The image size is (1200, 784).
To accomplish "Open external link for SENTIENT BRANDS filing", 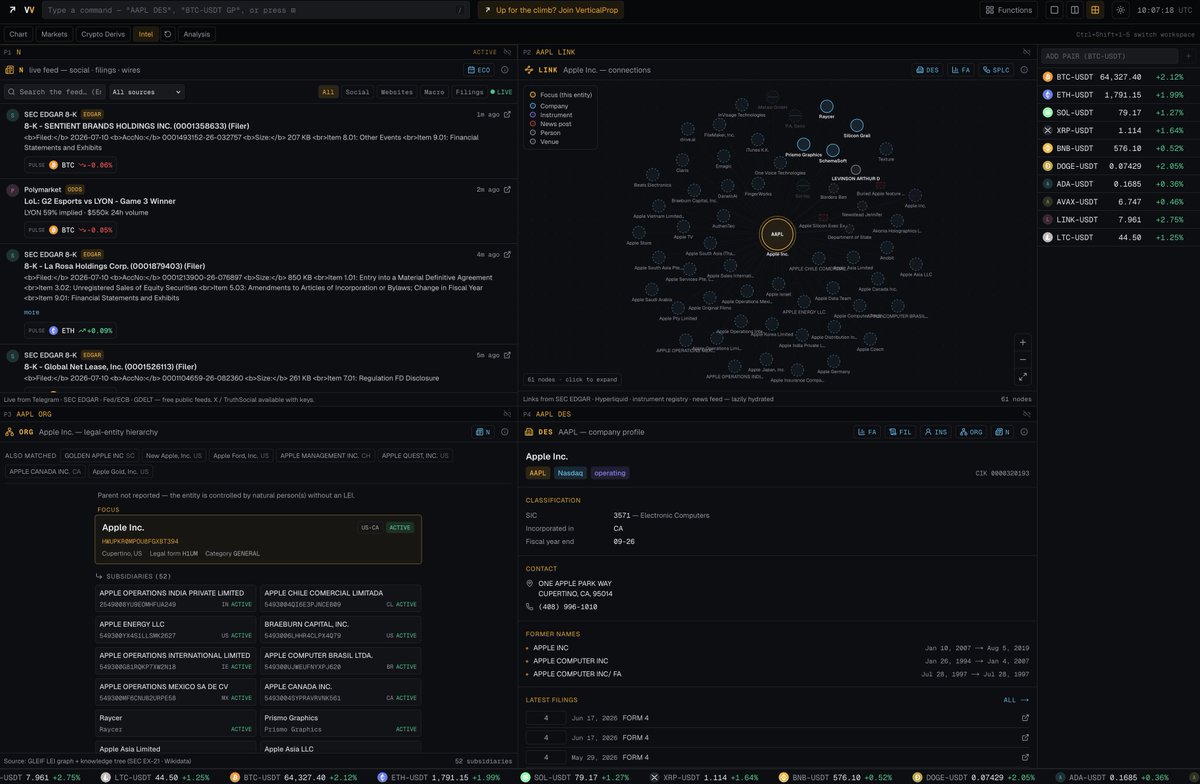I will (507, 115).
